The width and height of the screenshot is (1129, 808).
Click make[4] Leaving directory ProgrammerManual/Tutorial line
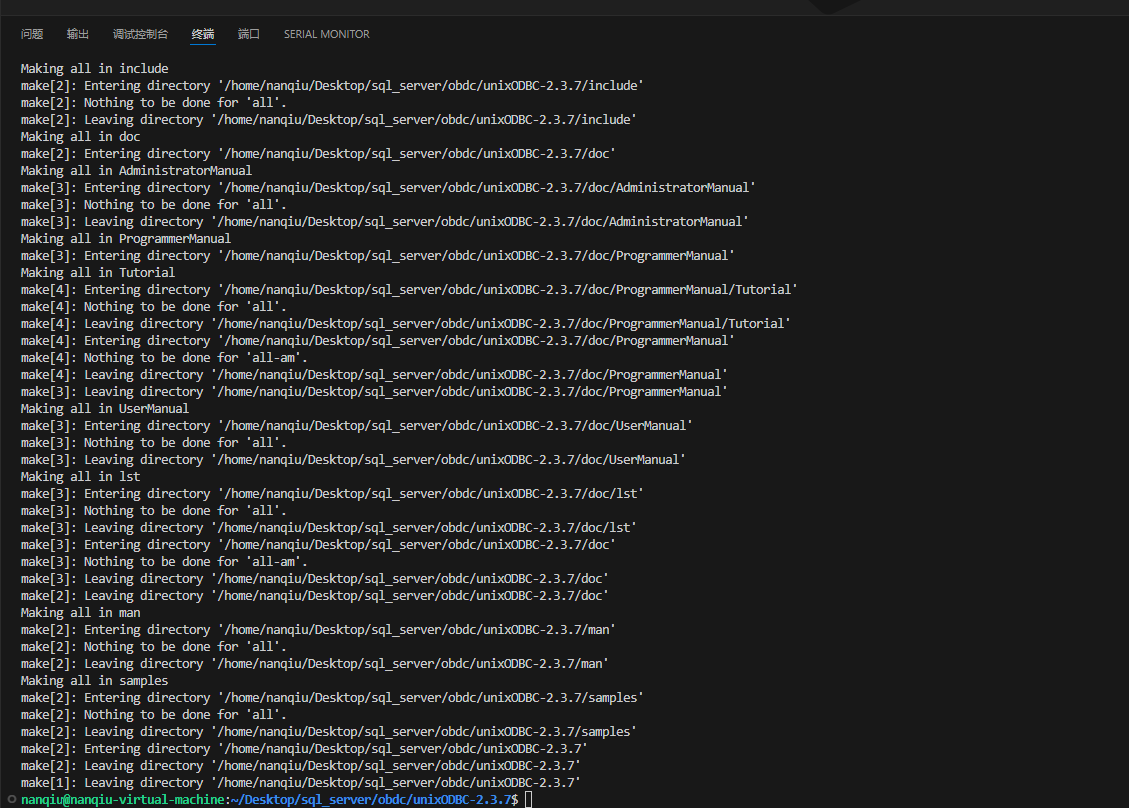coord(405,324)
